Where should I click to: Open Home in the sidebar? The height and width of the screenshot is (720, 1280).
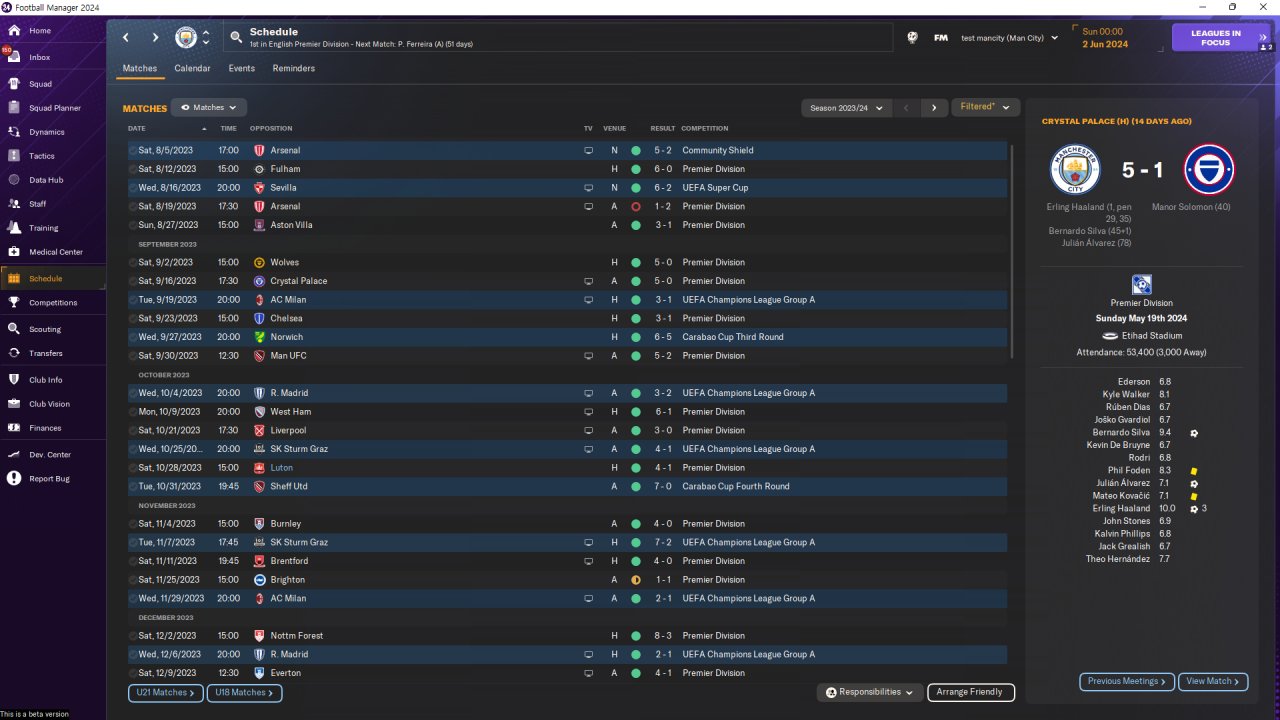coord(40,31)
